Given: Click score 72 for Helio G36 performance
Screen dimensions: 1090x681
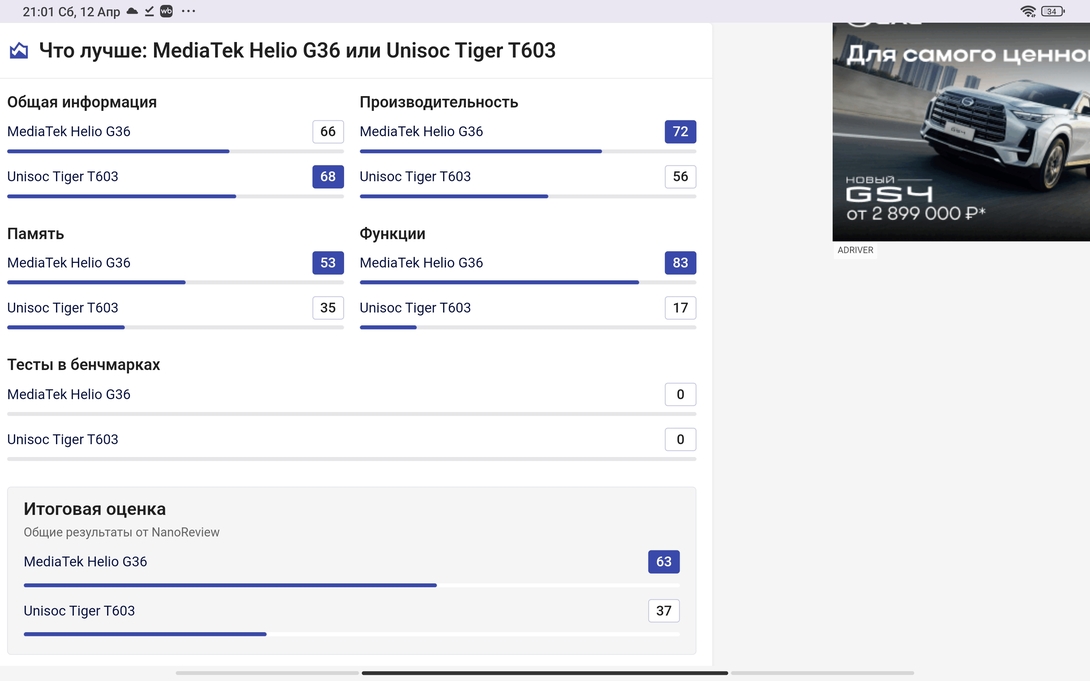Looking at the screenshot, I should (x=680, y=132).
